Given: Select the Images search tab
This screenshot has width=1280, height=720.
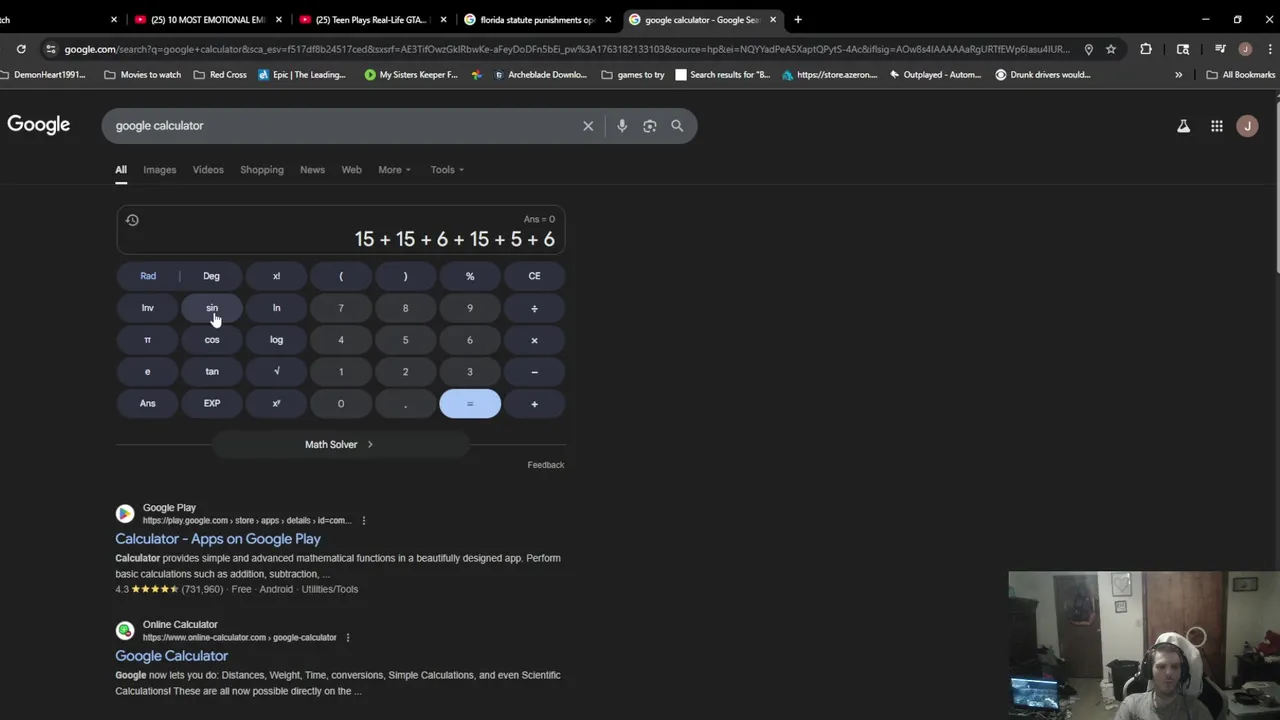Looking at the screenshot, I should [159, 170].
